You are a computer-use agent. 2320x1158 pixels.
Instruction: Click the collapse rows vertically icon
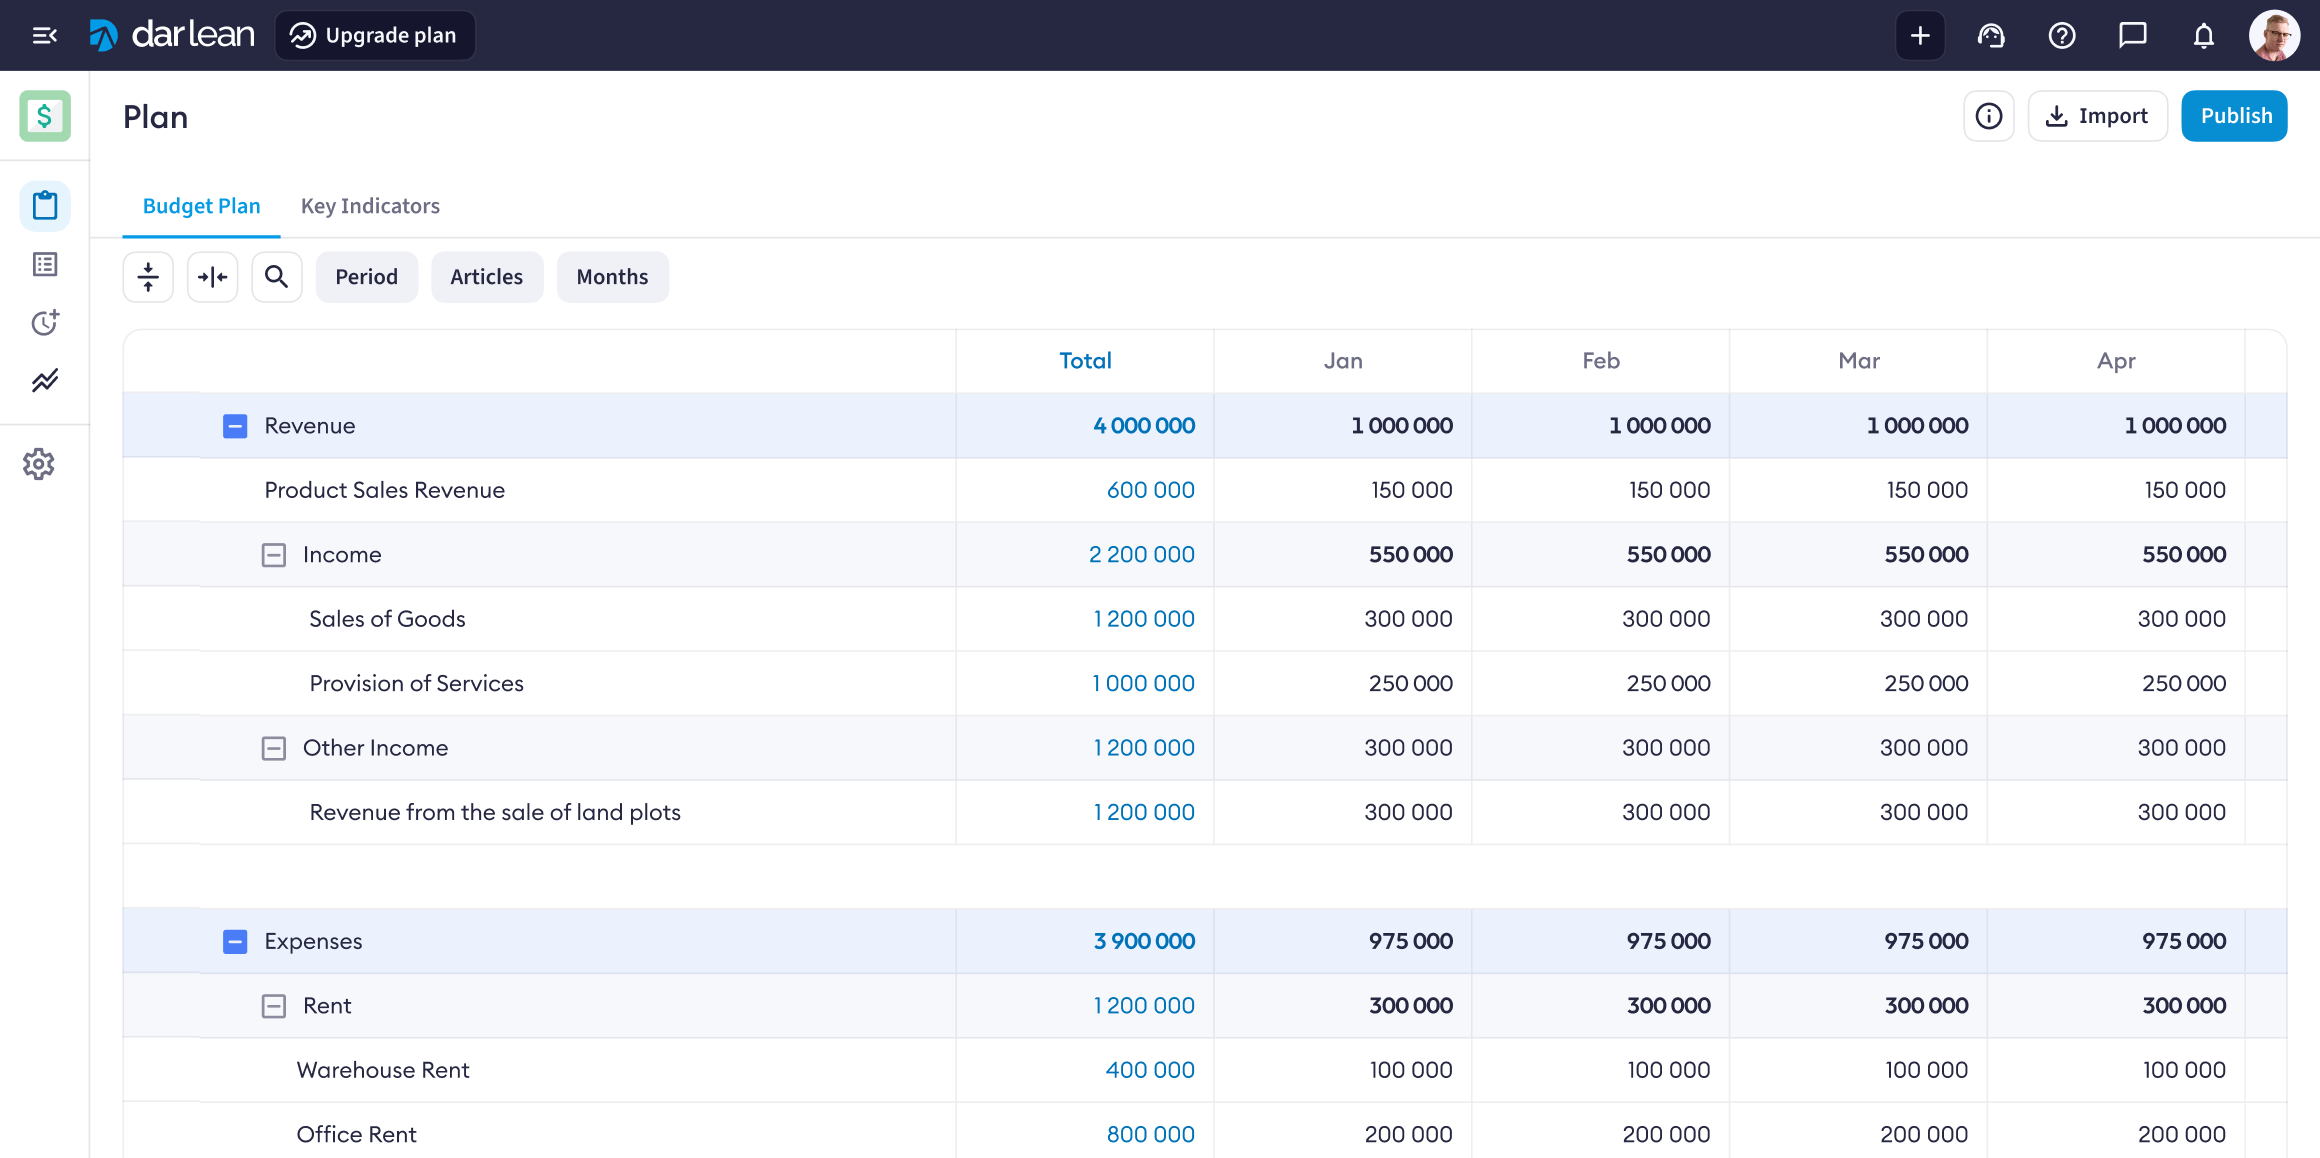(148, 277)
